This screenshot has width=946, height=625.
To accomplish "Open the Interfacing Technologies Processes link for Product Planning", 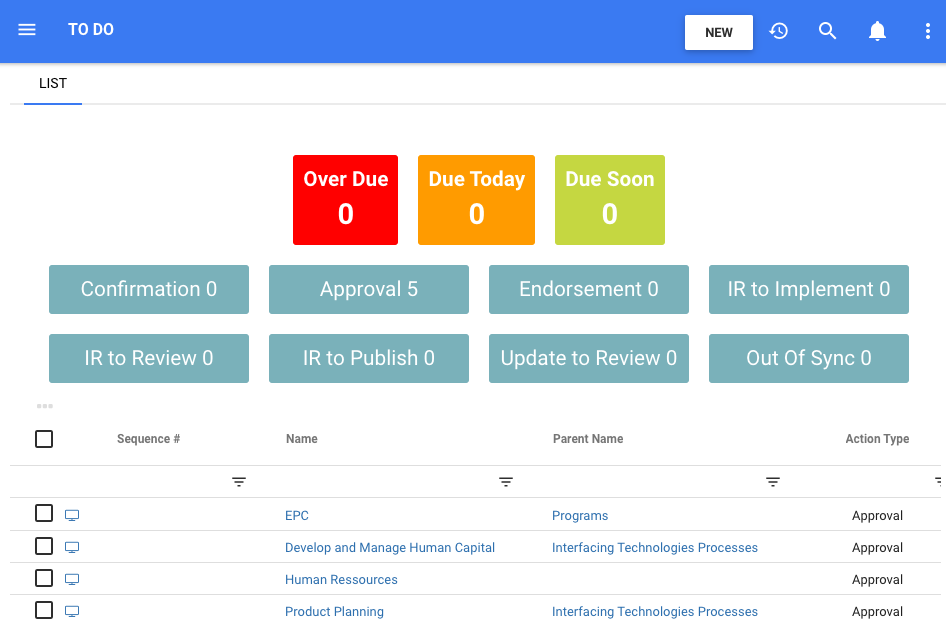I will coord(655,612).
